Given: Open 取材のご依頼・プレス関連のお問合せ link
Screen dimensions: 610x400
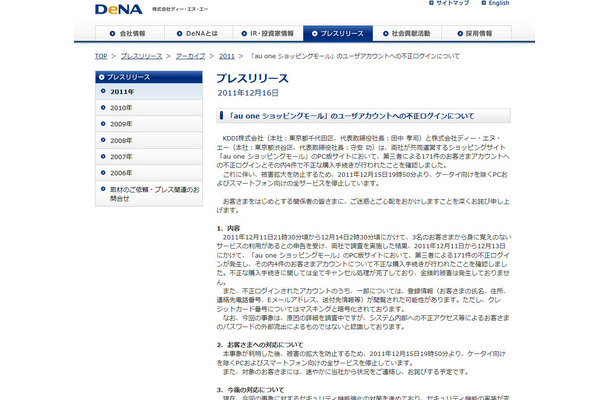Looking at the screenshot, I should (x=149, y=194).
